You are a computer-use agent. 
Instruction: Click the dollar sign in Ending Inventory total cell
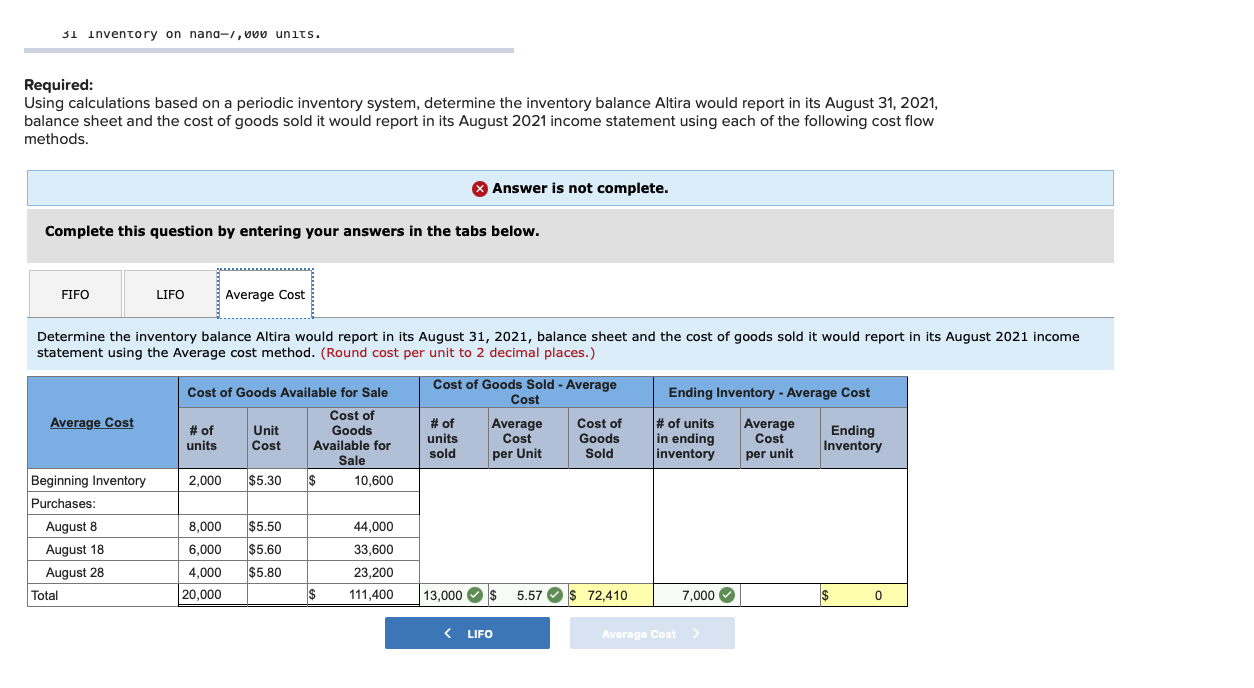point(825,594)
